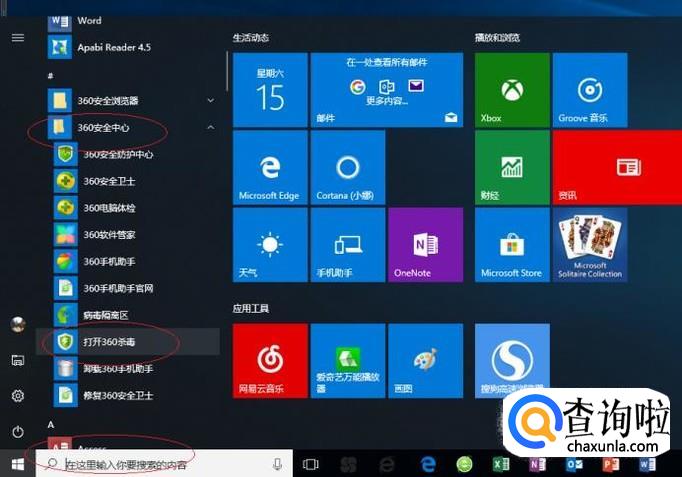Open the user account picture
This screenshot has height=477, width=682.
coord(18,324)
